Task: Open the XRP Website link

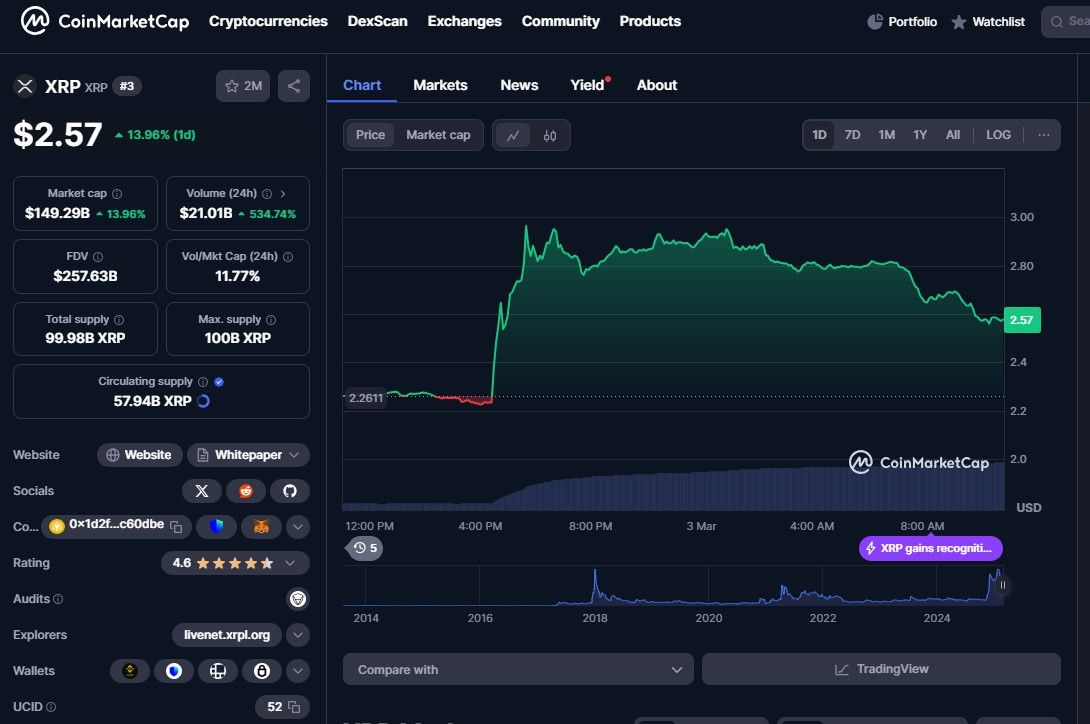Action: 139,455
